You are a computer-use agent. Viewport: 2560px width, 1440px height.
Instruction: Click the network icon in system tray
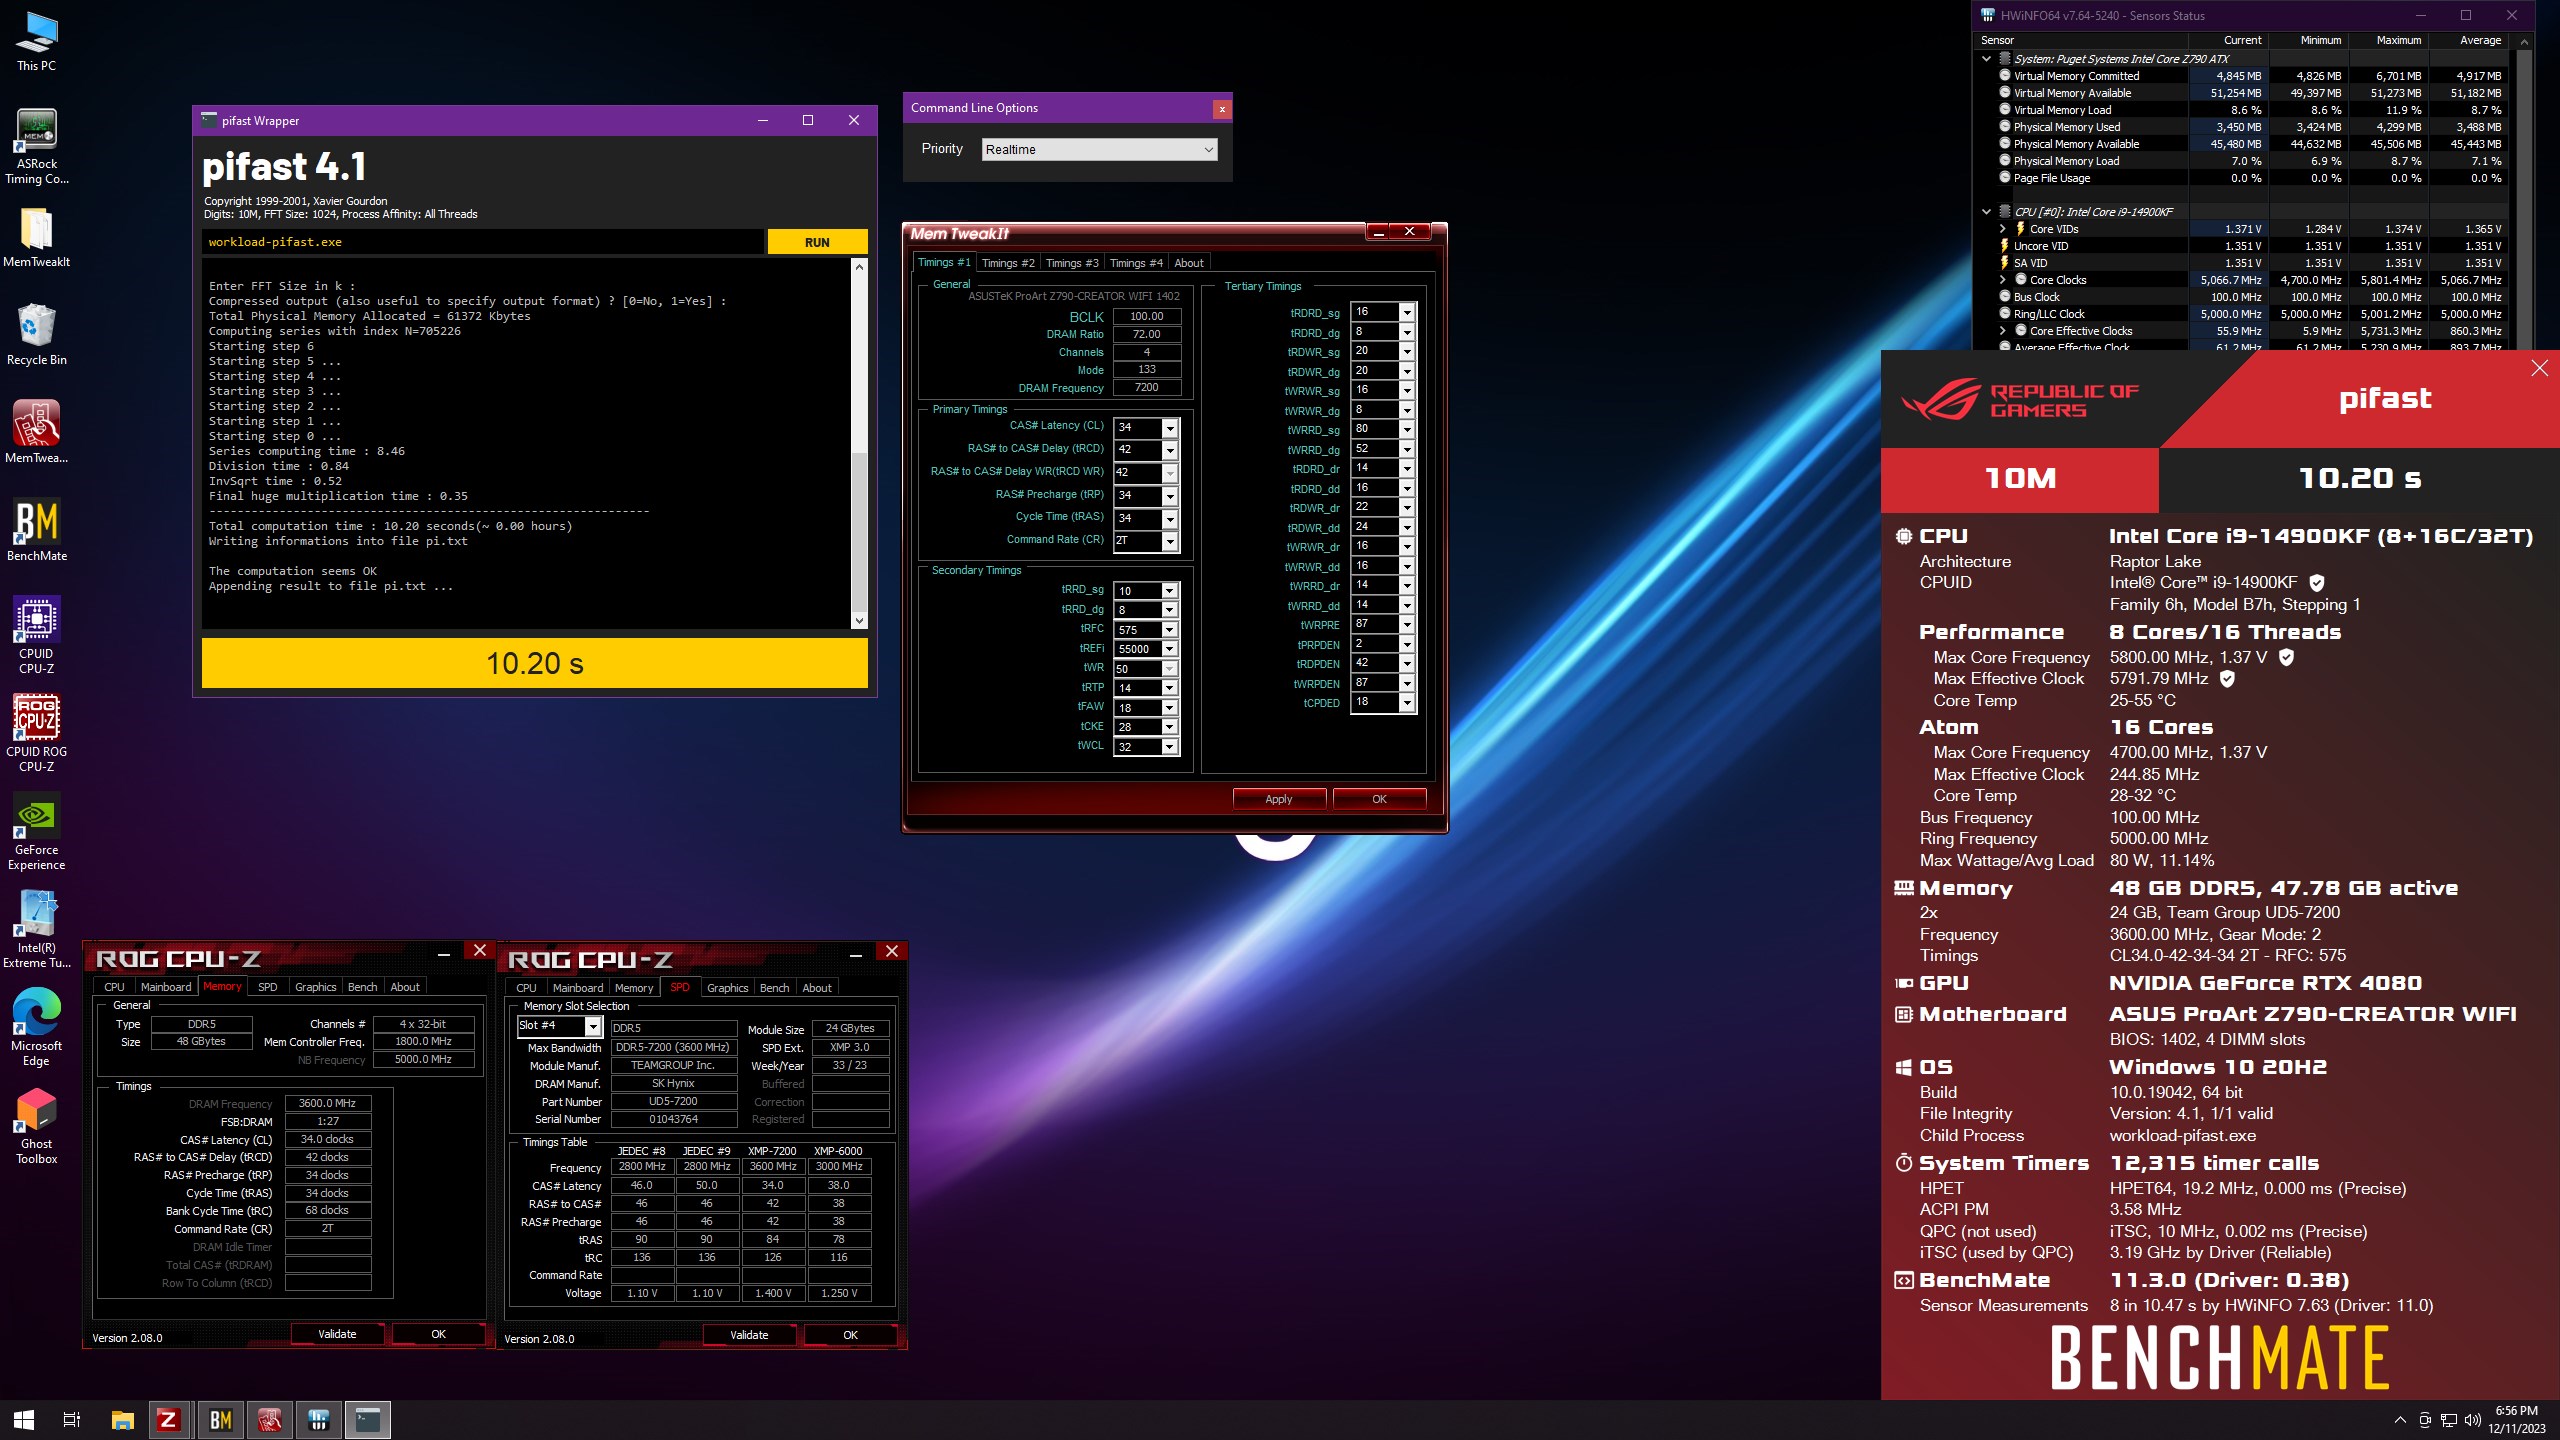coord(2449,1420)
